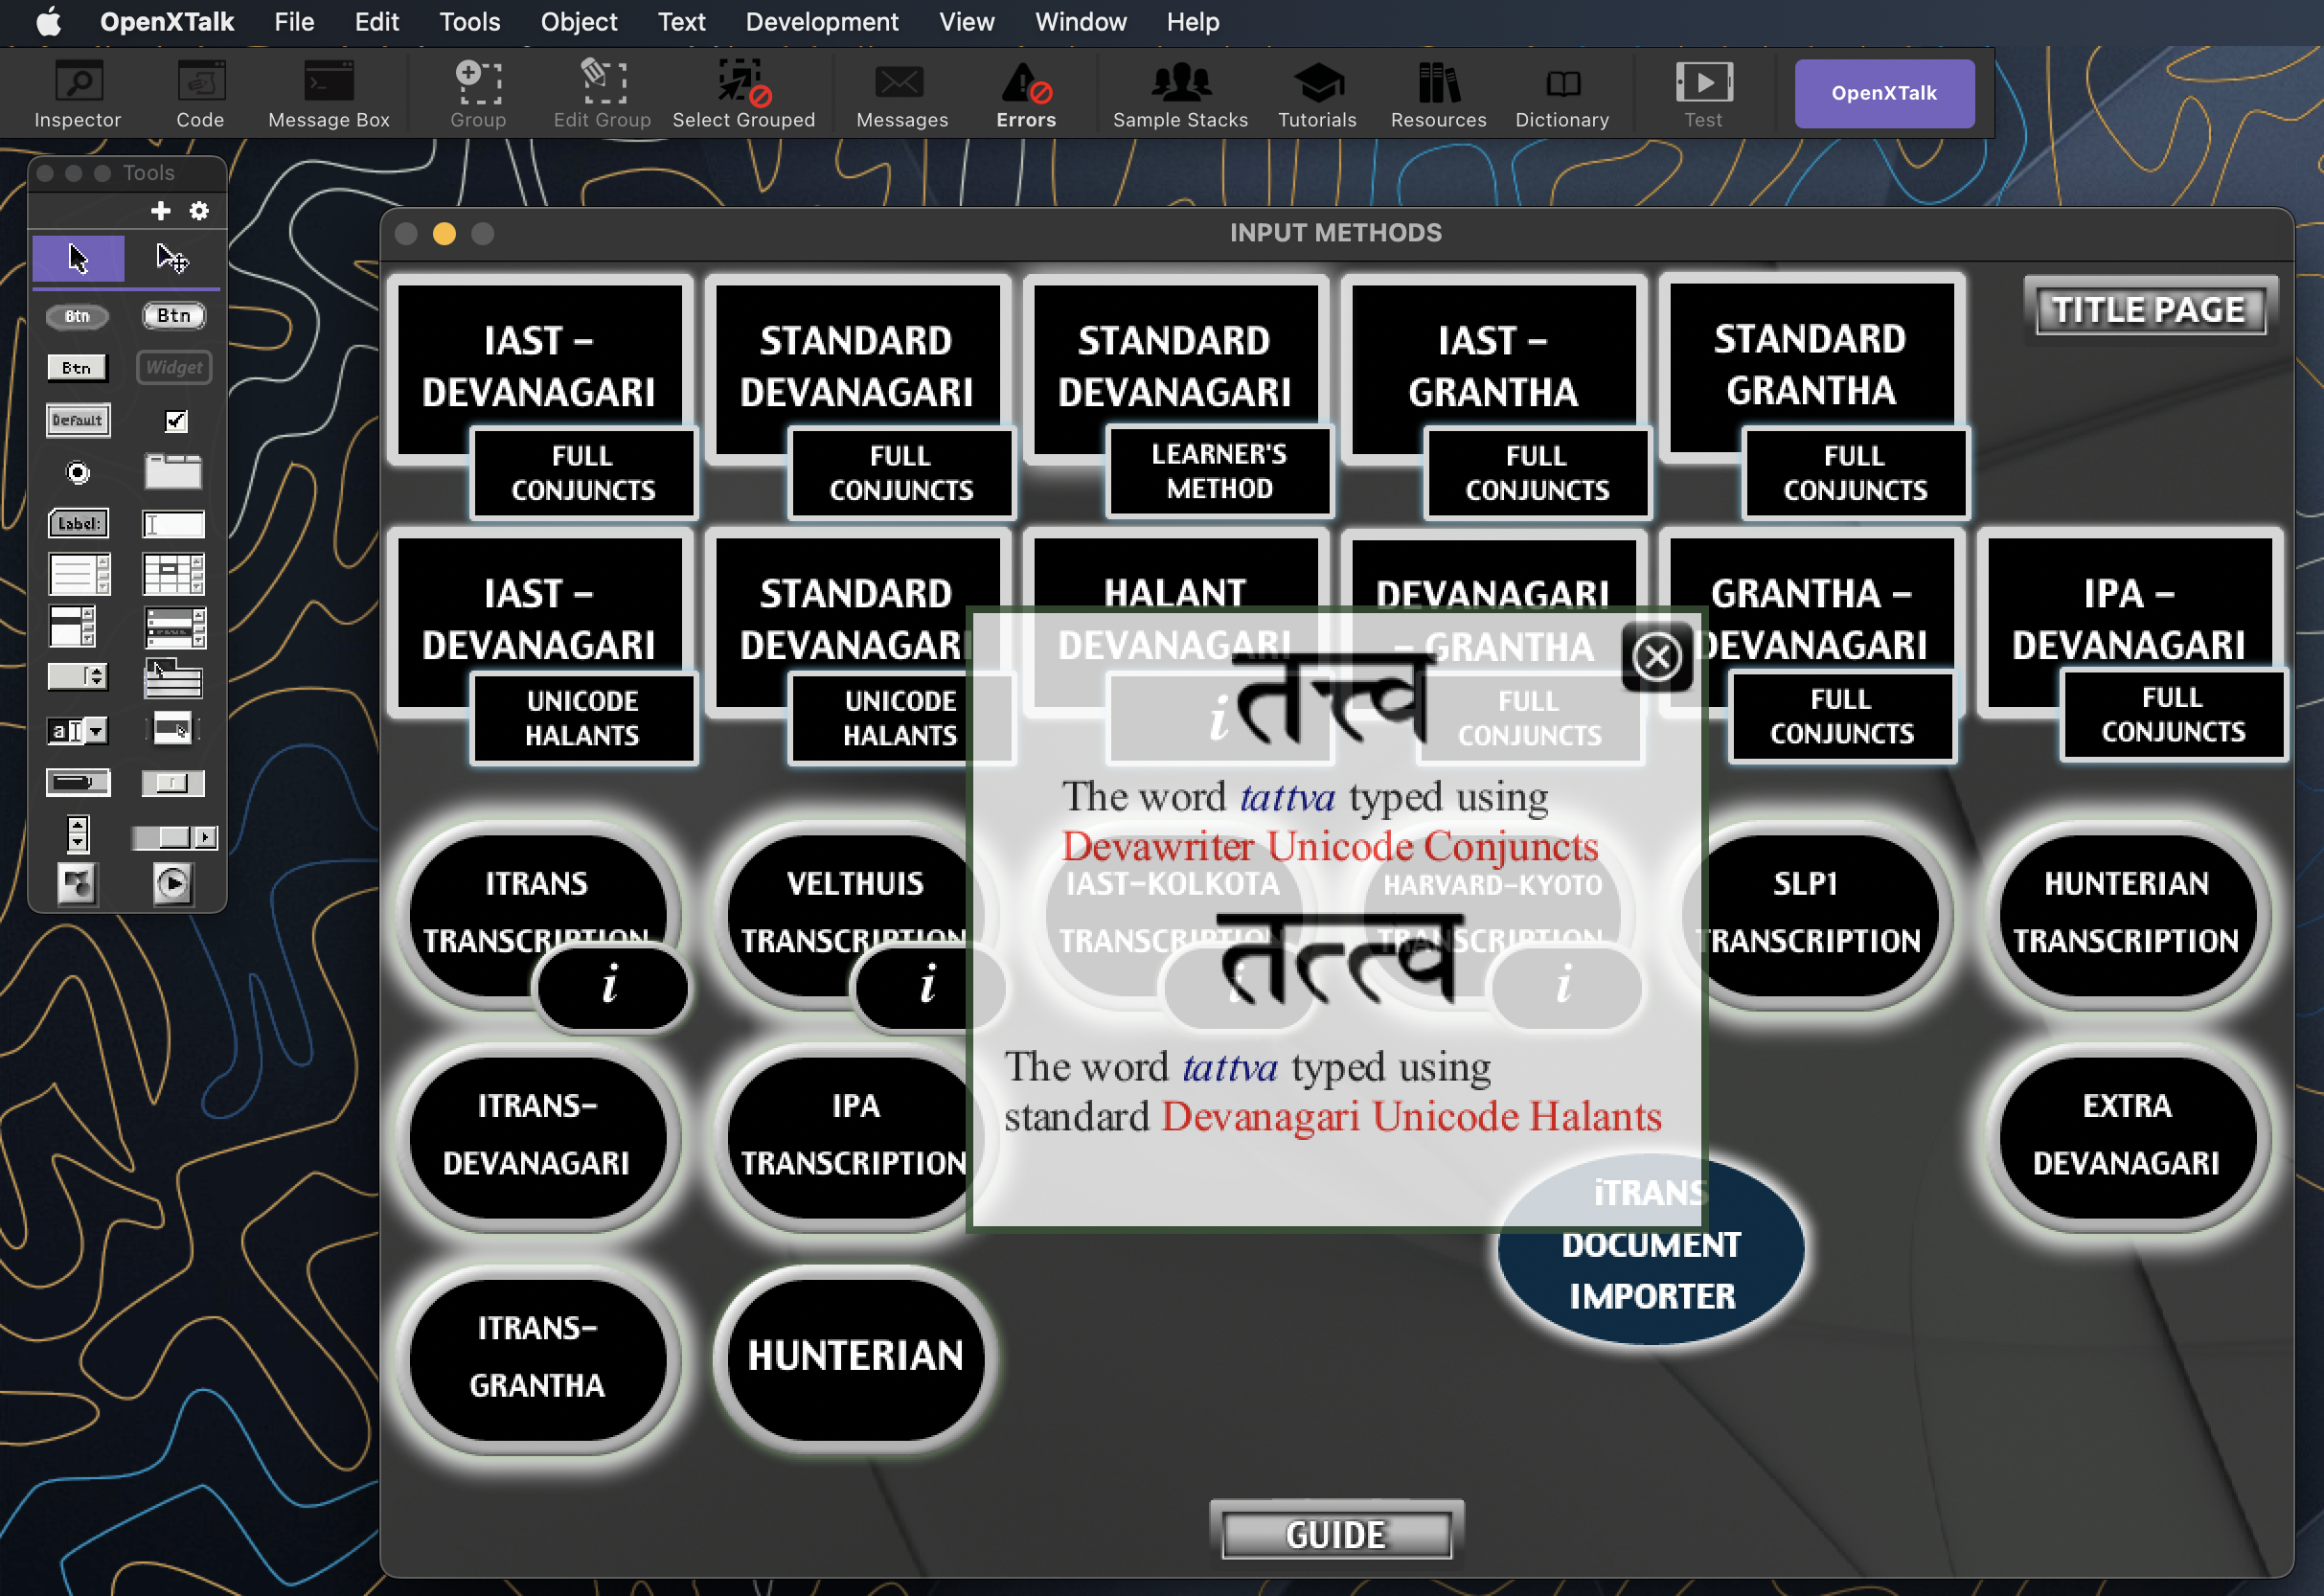Open the Code editor toolbar icon
Screen dimensions: 2324x1596
(x=200, y=94)
